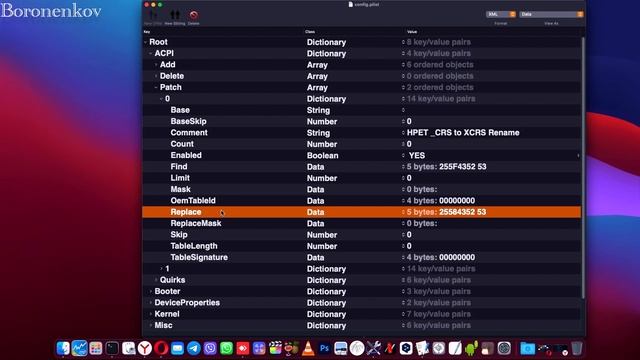Image resolution: width=640 pixels, height=360 pixels.
Task: Open Final Cut Pro from the Dock
Action: 275,349
